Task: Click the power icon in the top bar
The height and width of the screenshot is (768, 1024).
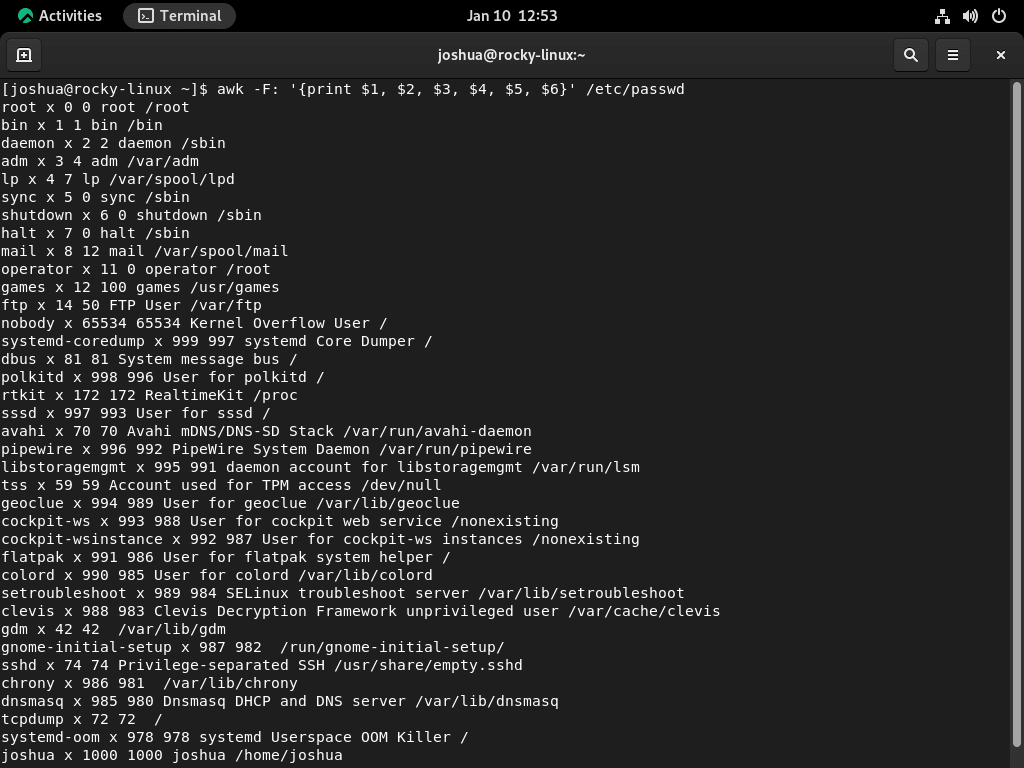Action: [x=997, y=15]
